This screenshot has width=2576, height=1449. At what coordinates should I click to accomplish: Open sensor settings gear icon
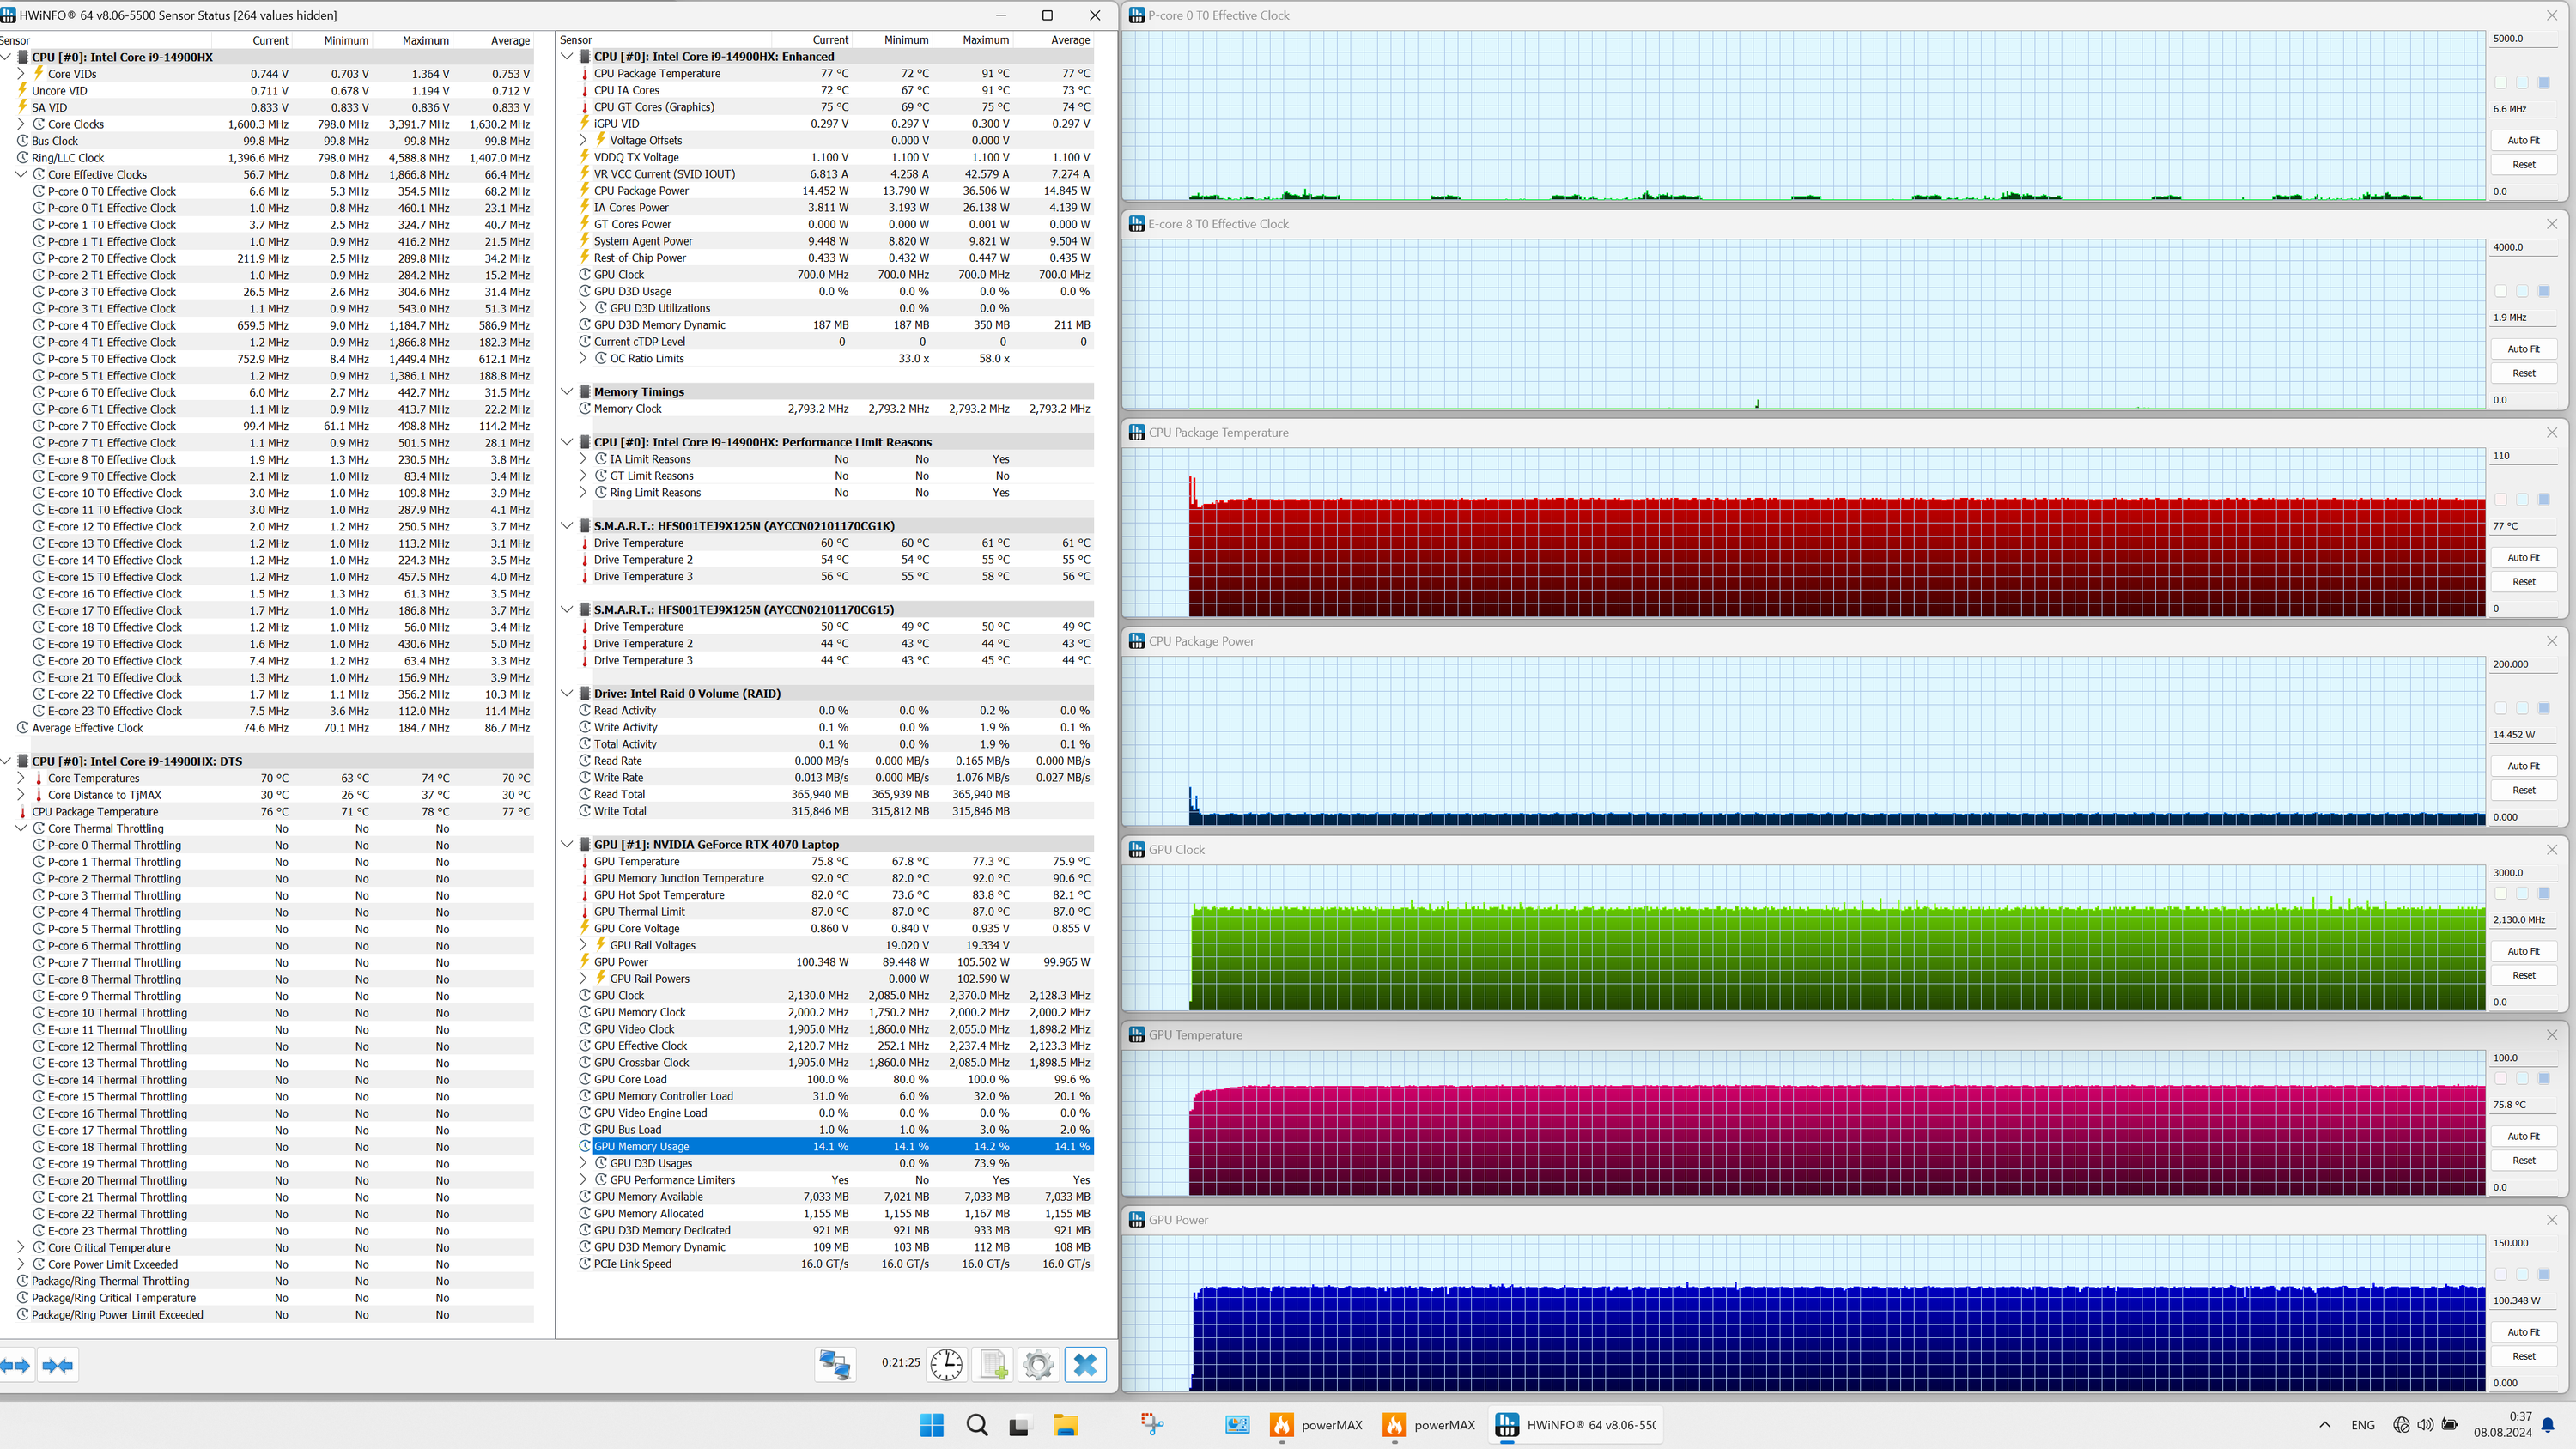(1038, 1364)
